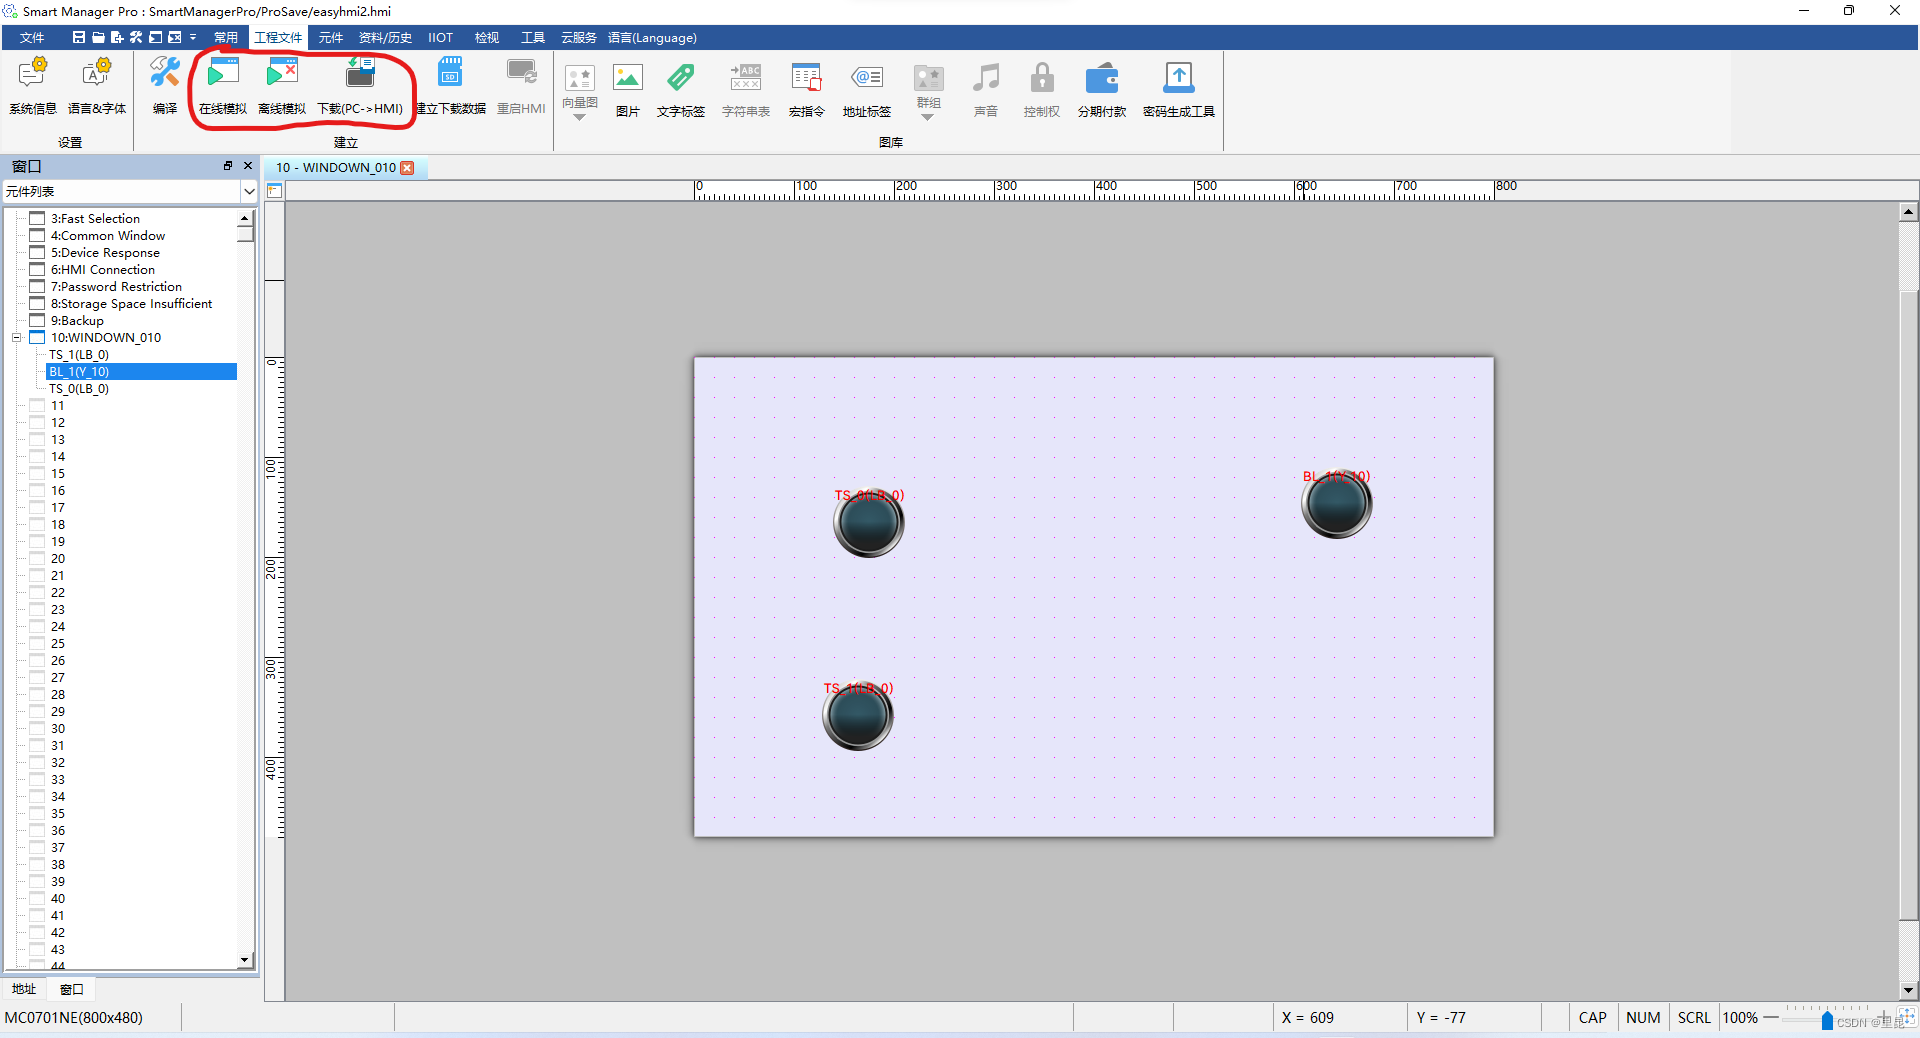Select 5:Device Response window item

[x=105, y=253]
